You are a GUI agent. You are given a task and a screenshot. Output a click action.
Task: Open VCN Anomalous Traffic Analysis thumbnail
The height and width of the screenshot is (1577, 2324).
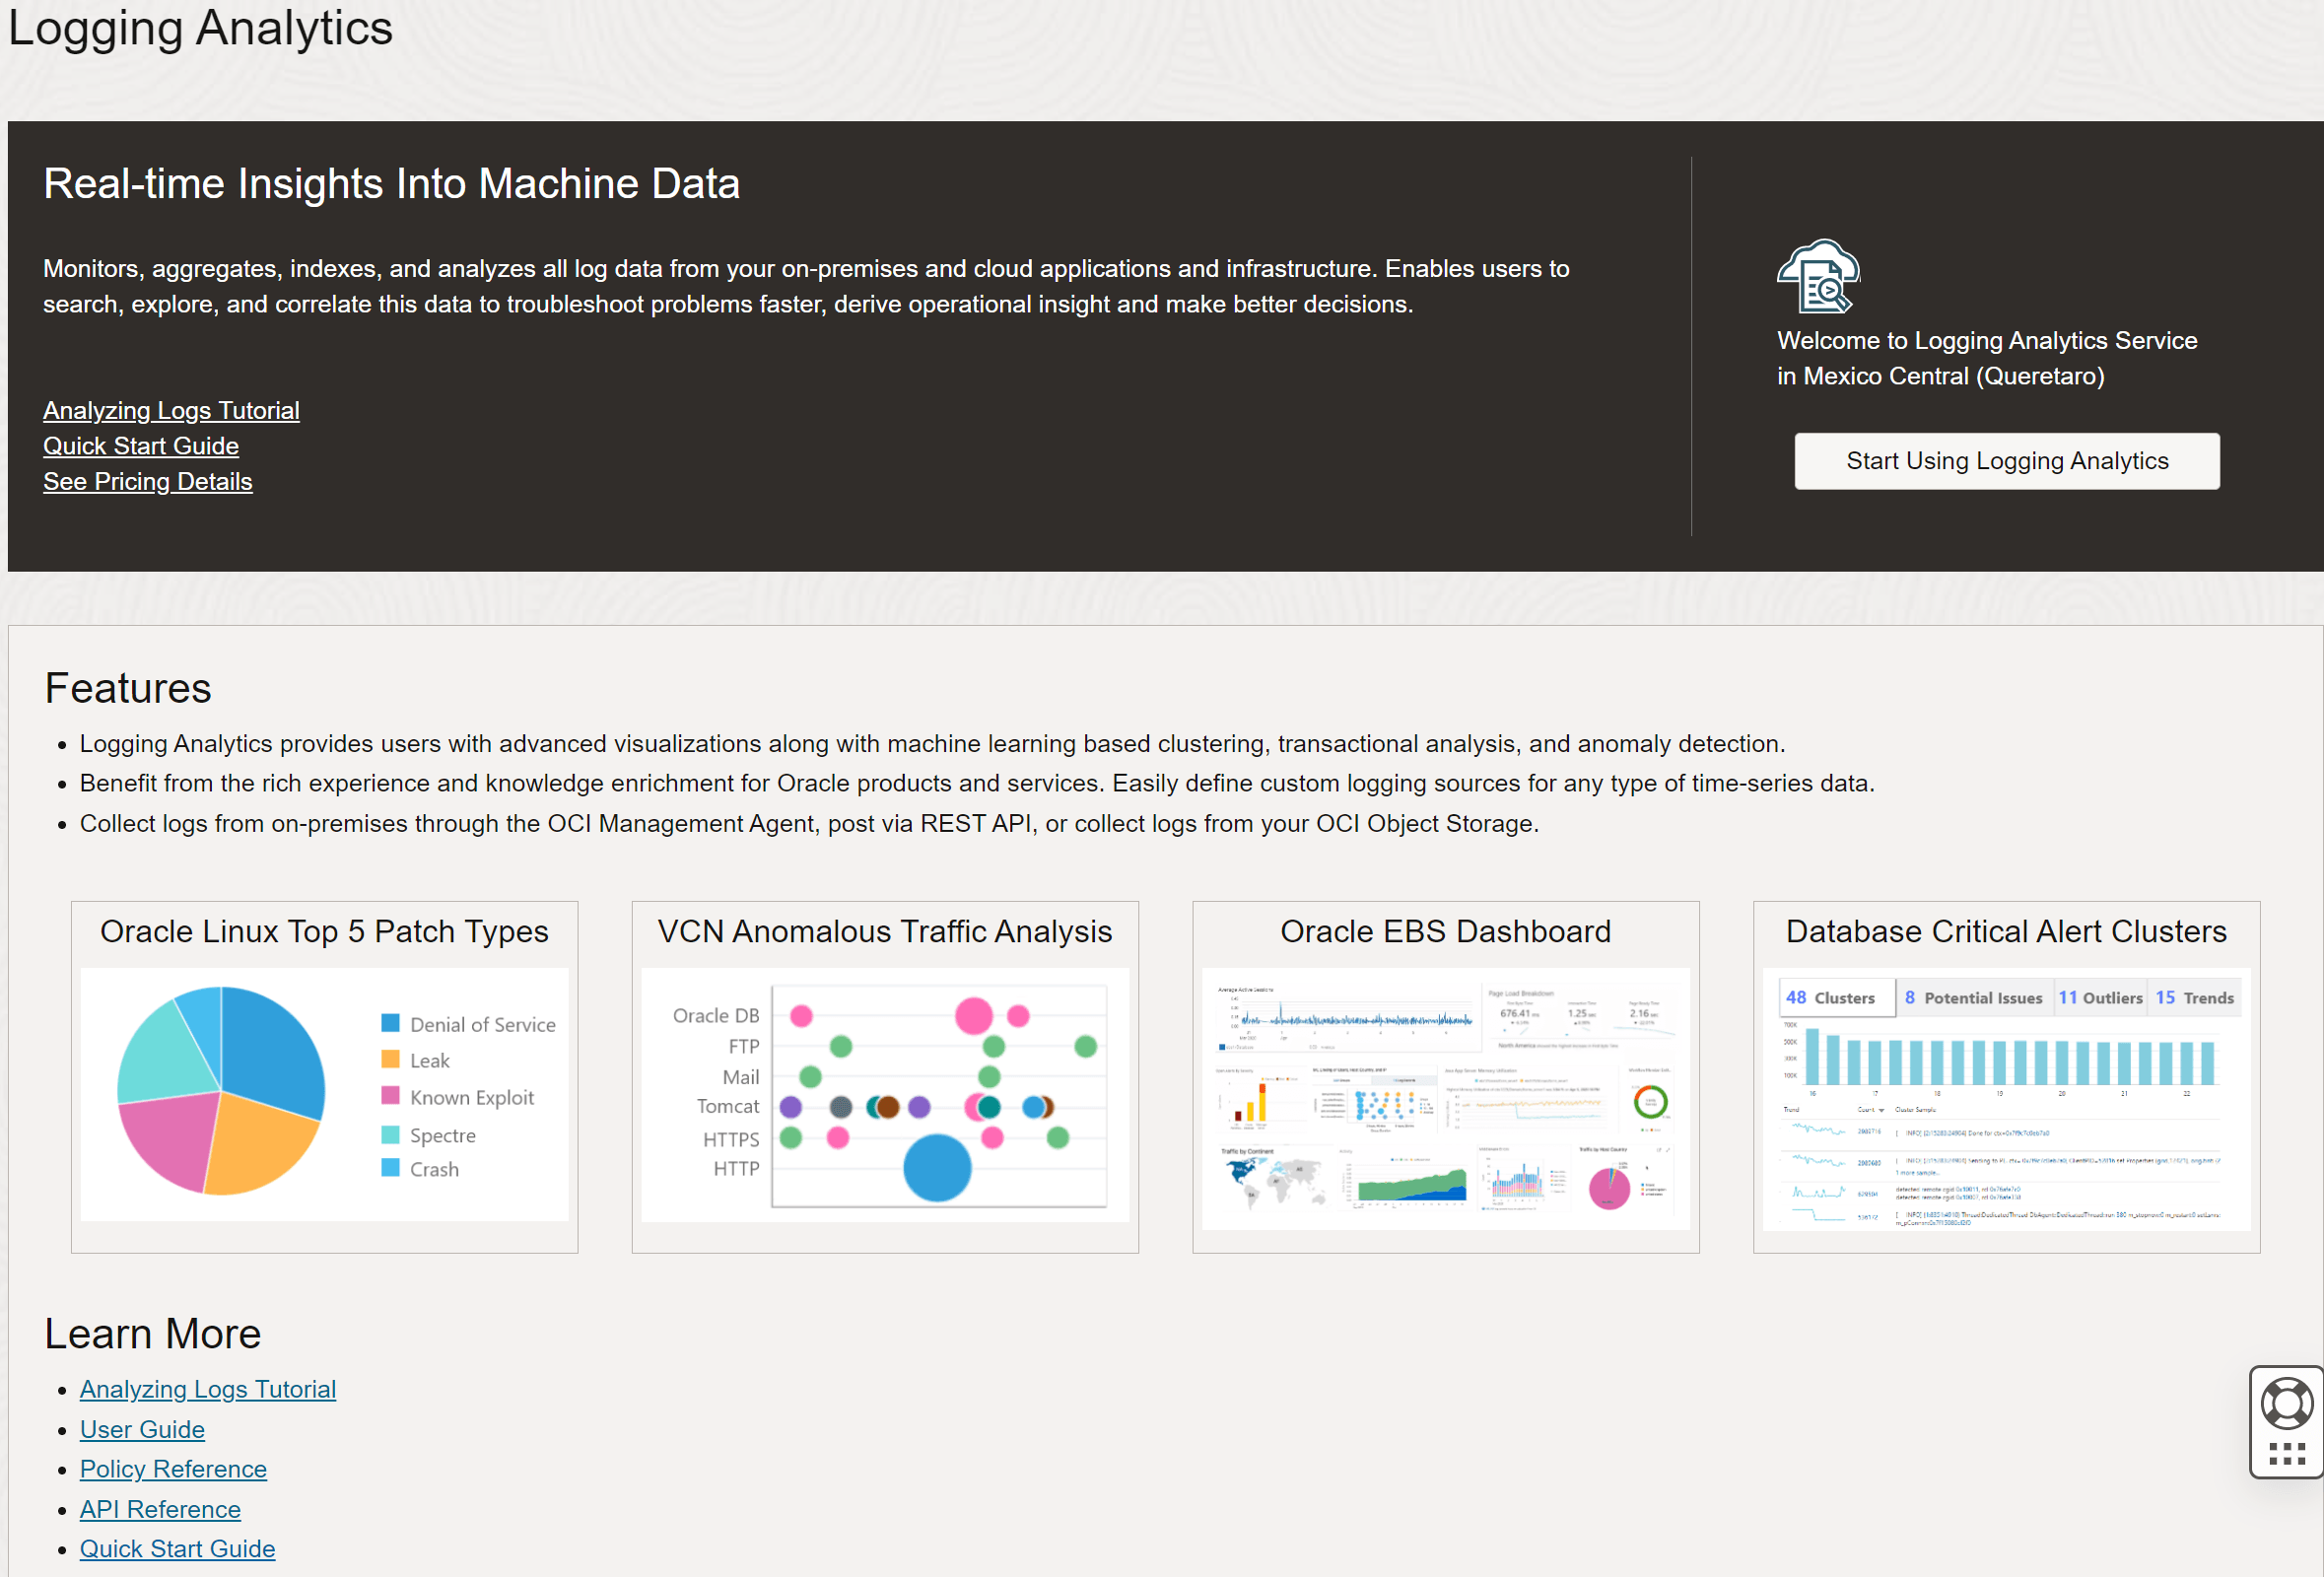click(885, 1093)
